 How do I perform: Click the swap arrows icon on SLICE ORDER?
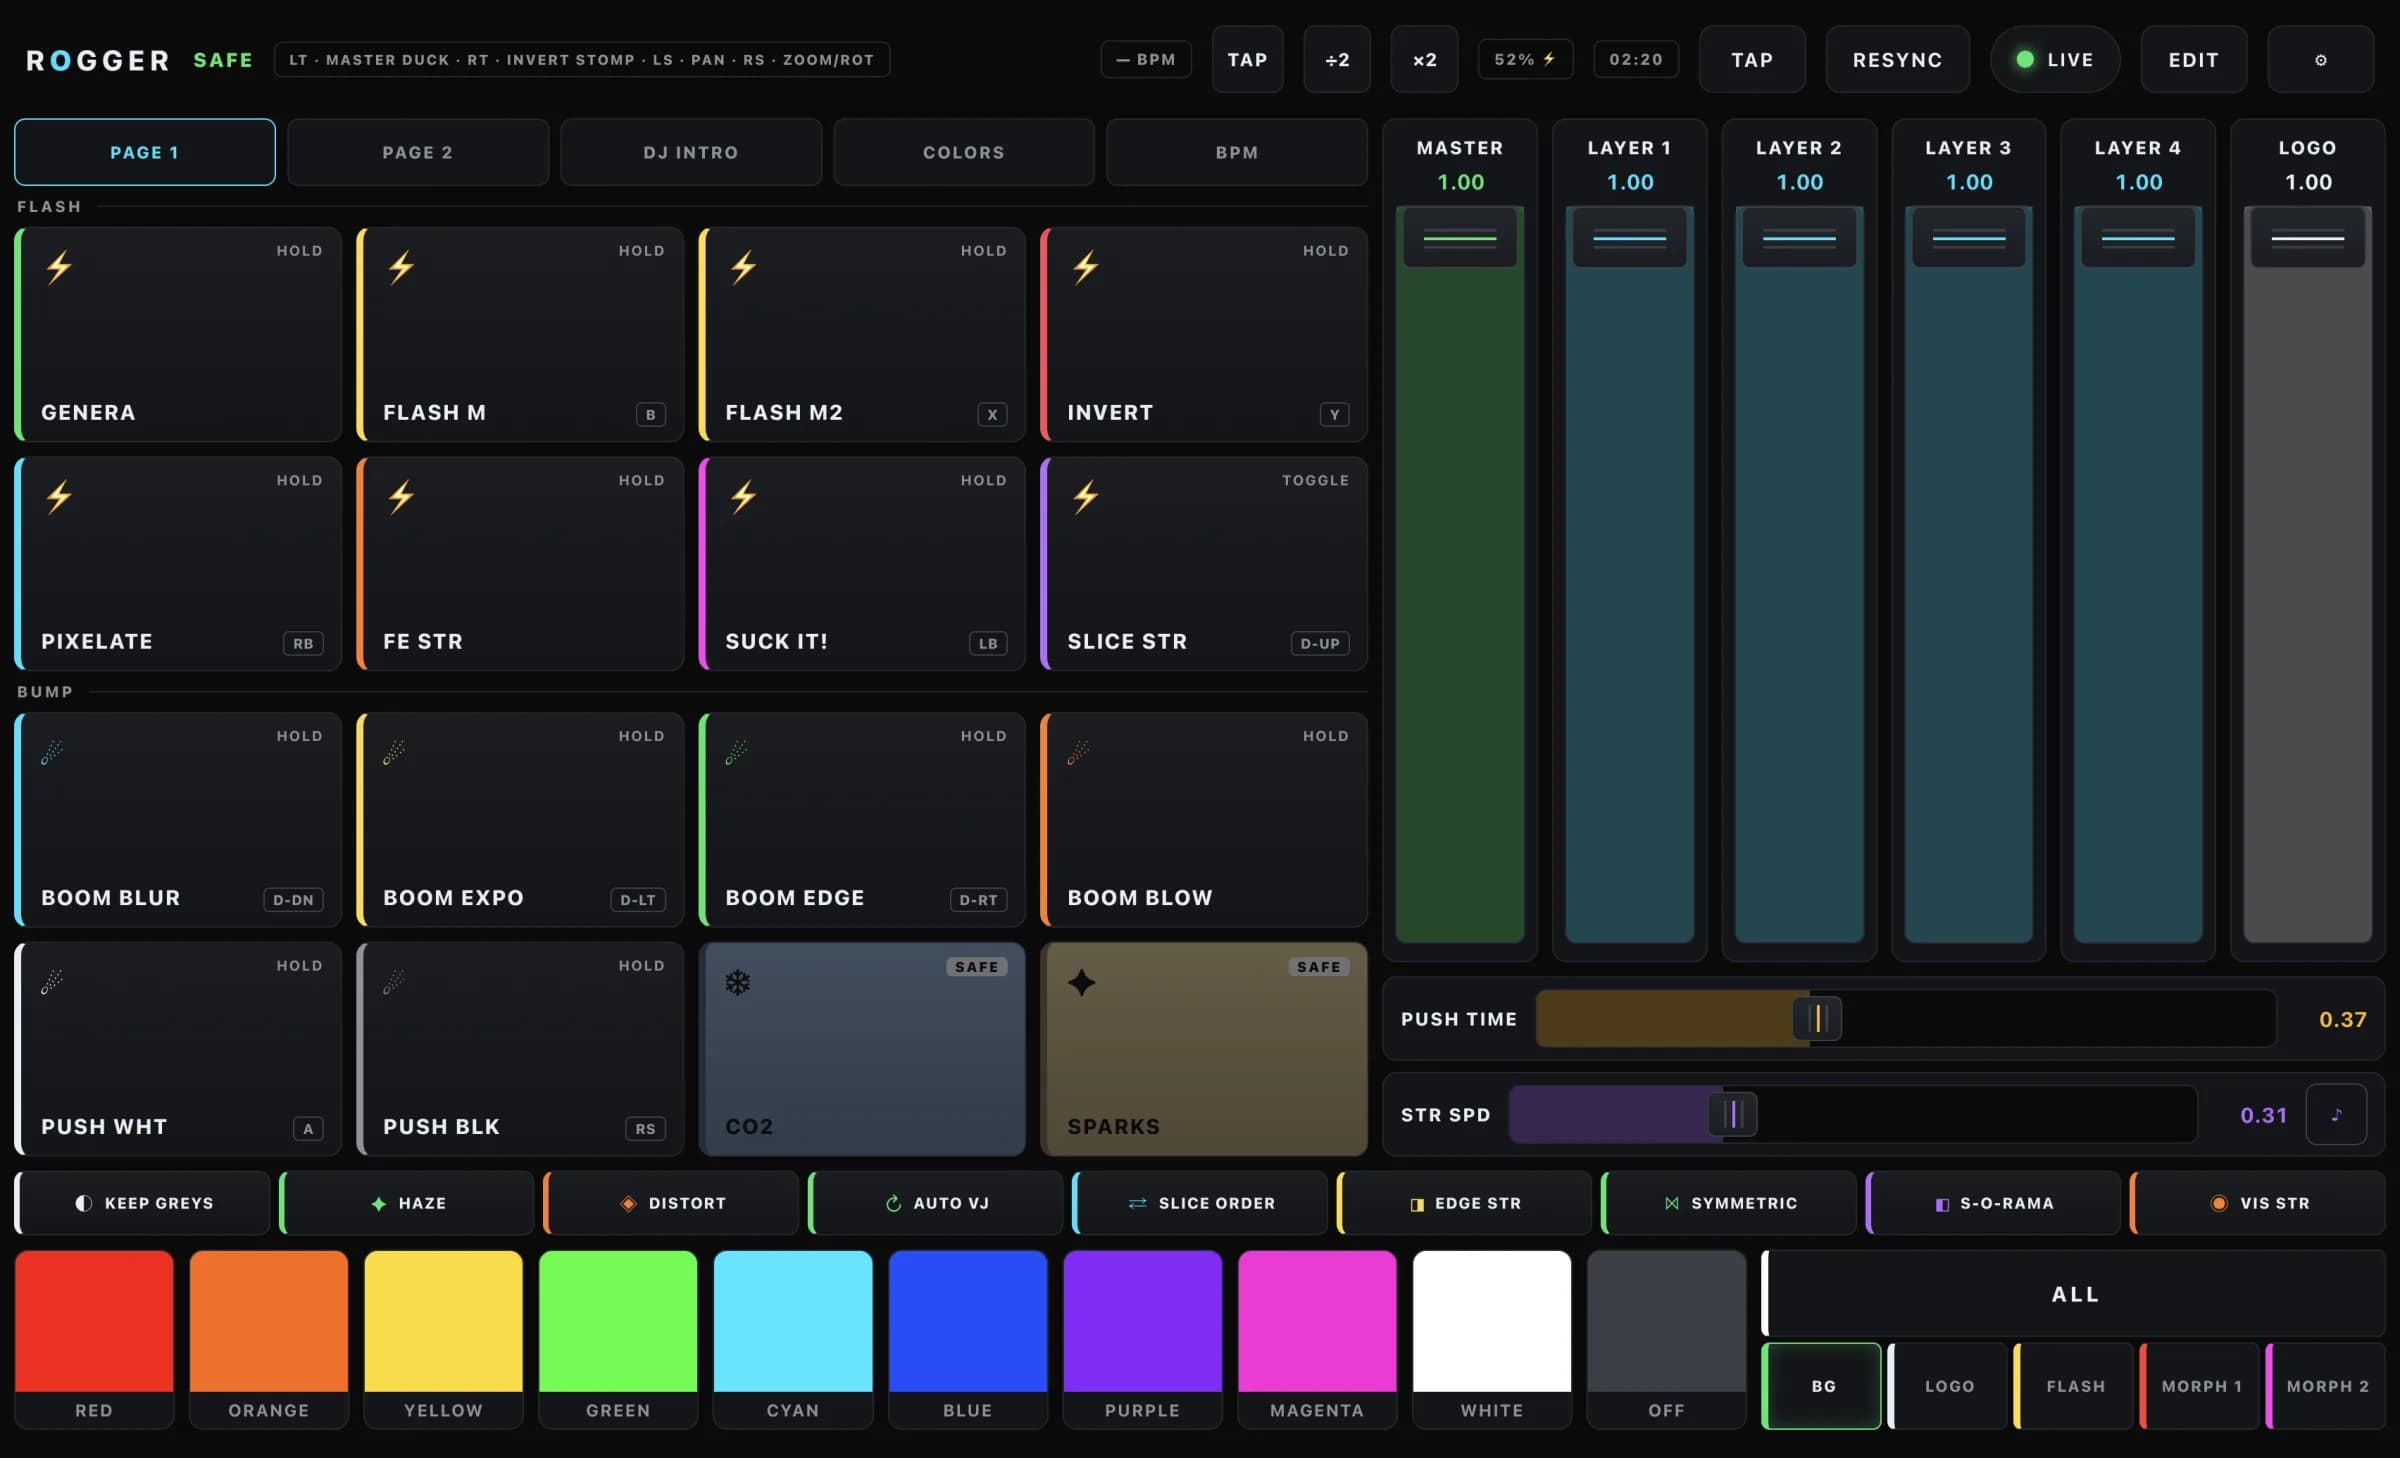pyautogui.click(x=1137, y=1203)
